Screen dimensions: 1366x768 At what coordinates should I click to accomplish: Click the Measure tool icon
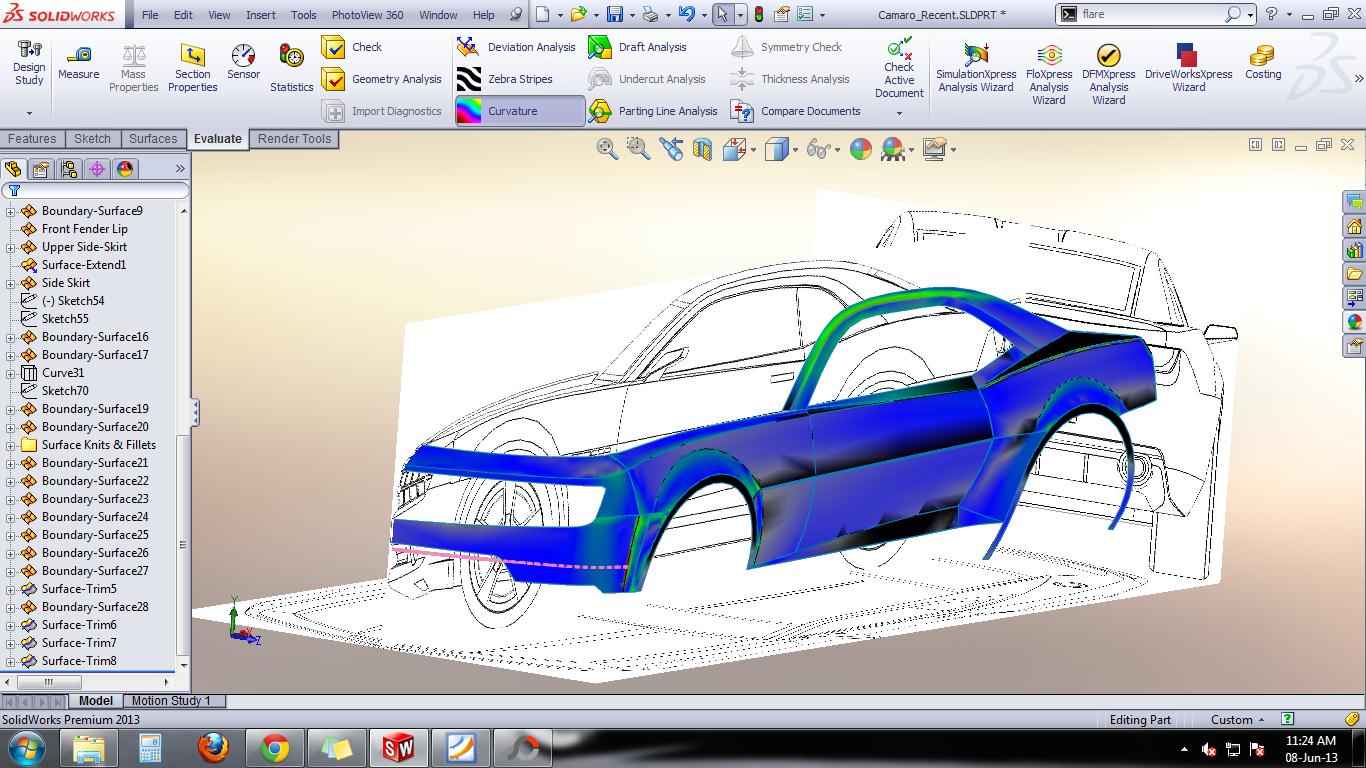point(78,56)
